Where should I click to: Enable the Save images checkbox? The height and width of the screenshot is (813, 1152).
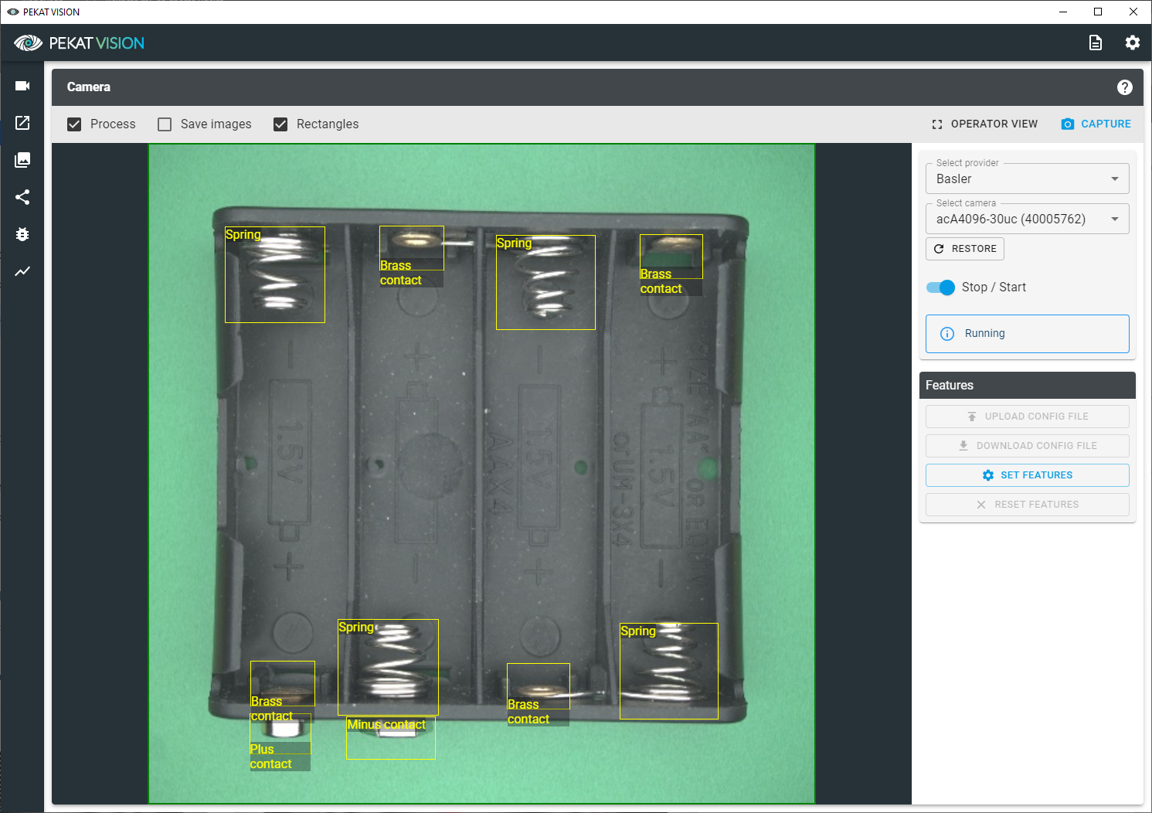(x=165, y=124)
